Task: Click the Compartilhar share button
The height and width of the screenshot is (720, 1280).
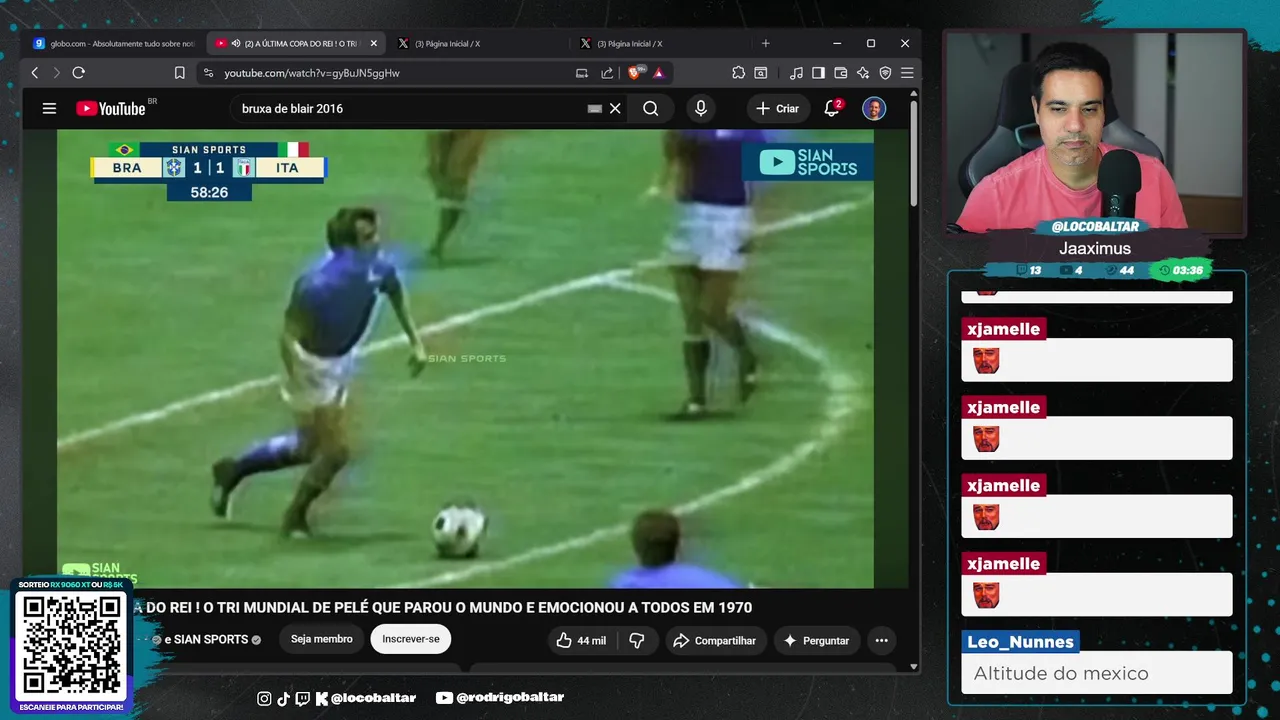Action: [716, 640]
